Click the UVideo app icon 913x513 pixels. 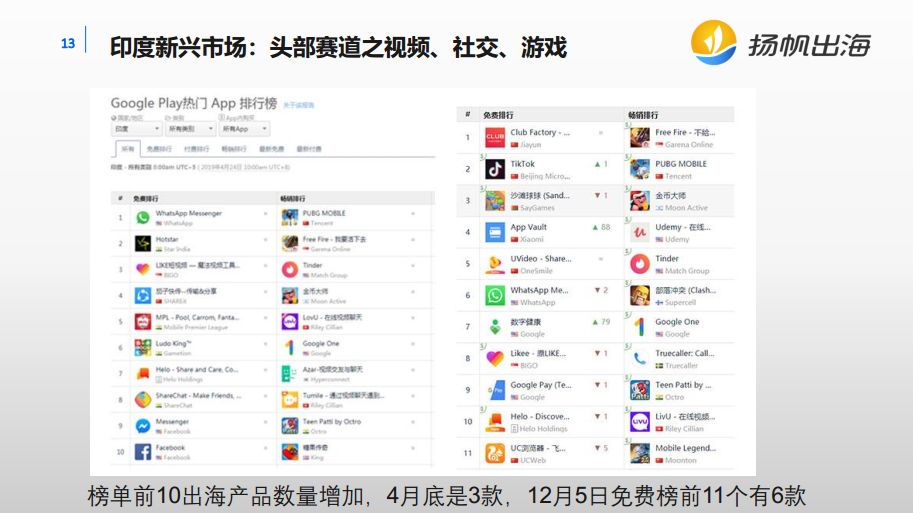tap(495, 264)
